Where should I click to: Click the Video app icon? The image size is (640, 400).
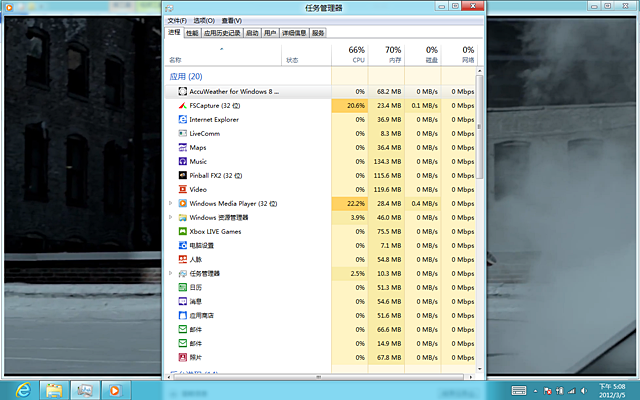tap(182, 189)
